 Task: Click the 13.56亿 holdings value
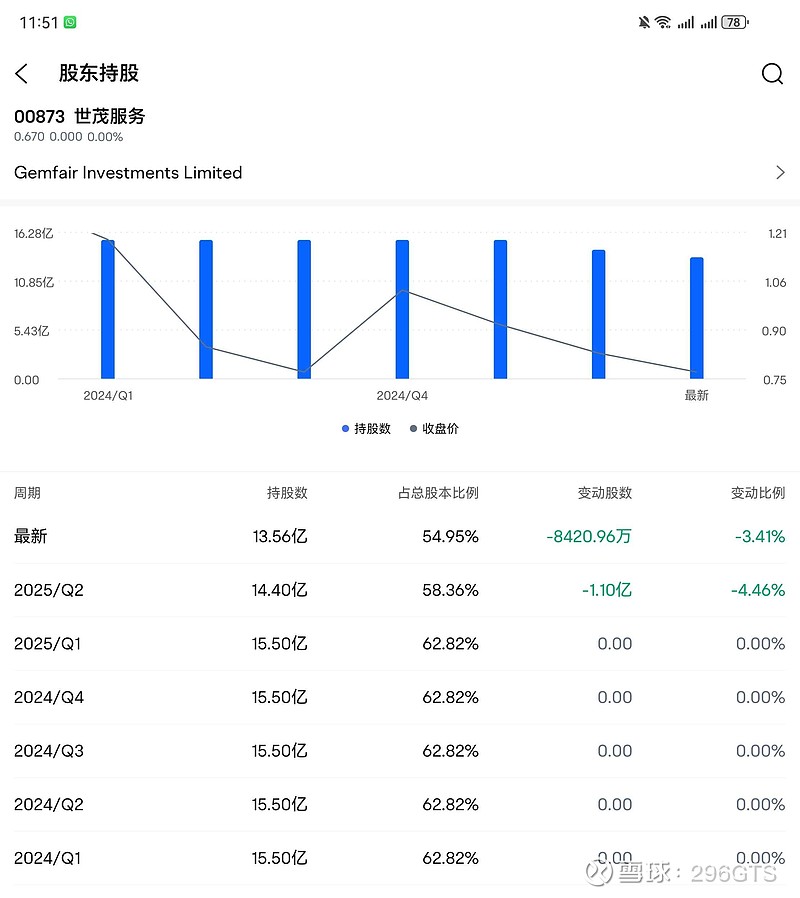point(280,536)
